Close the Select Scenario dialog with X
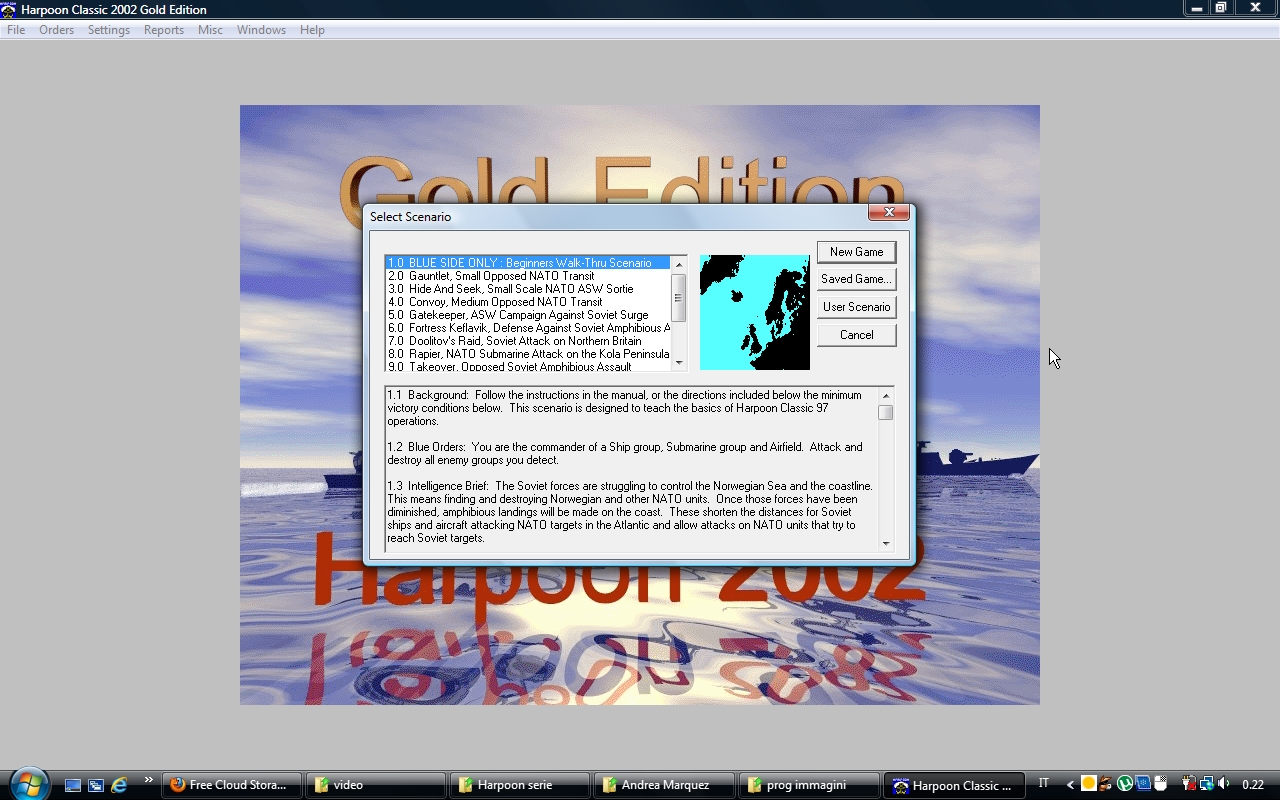The width and height of the screenshot is (1280, 800). (888, 212)
